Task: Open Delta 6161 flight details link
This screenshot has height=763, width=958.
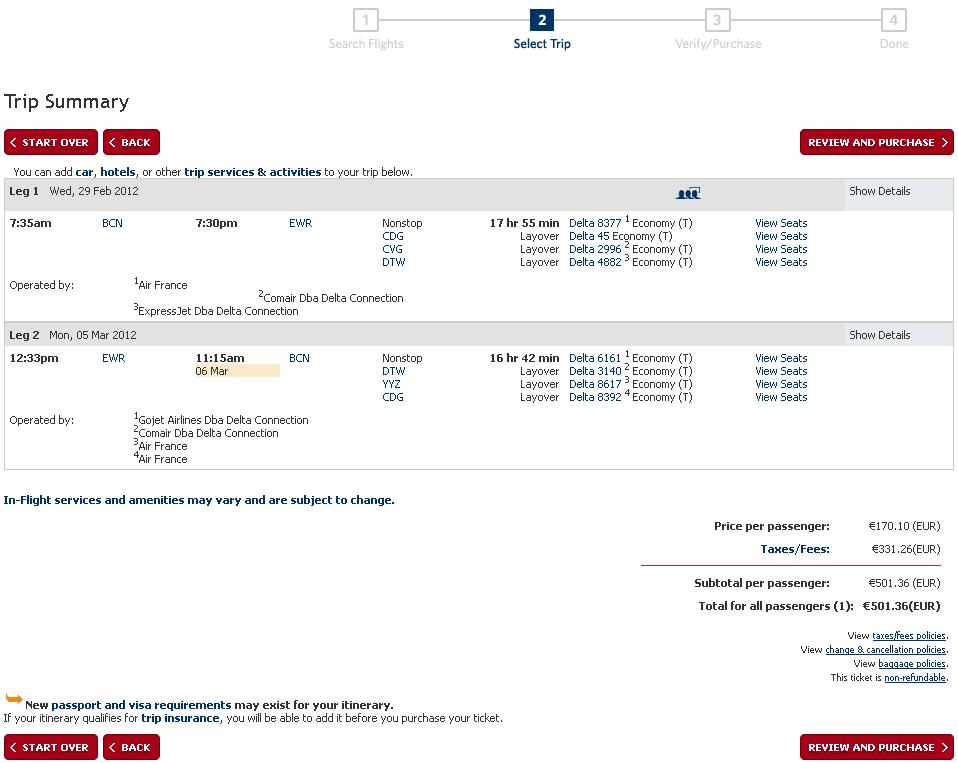Action: pyautogui.click(x=595, y=358)
